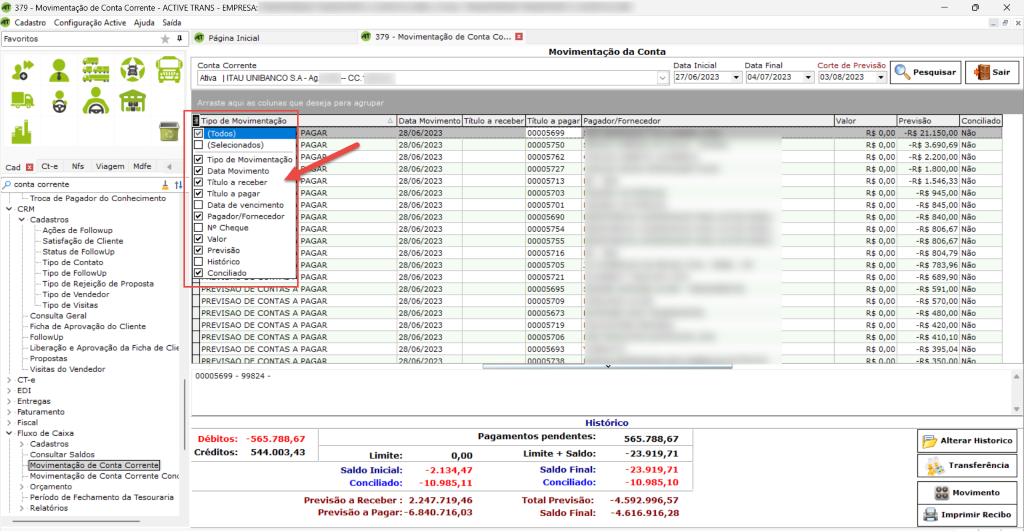The image size is (1024, 531).
Task: Uncheck Título a pagar column checkbox
Action: [x=199, y=193]
